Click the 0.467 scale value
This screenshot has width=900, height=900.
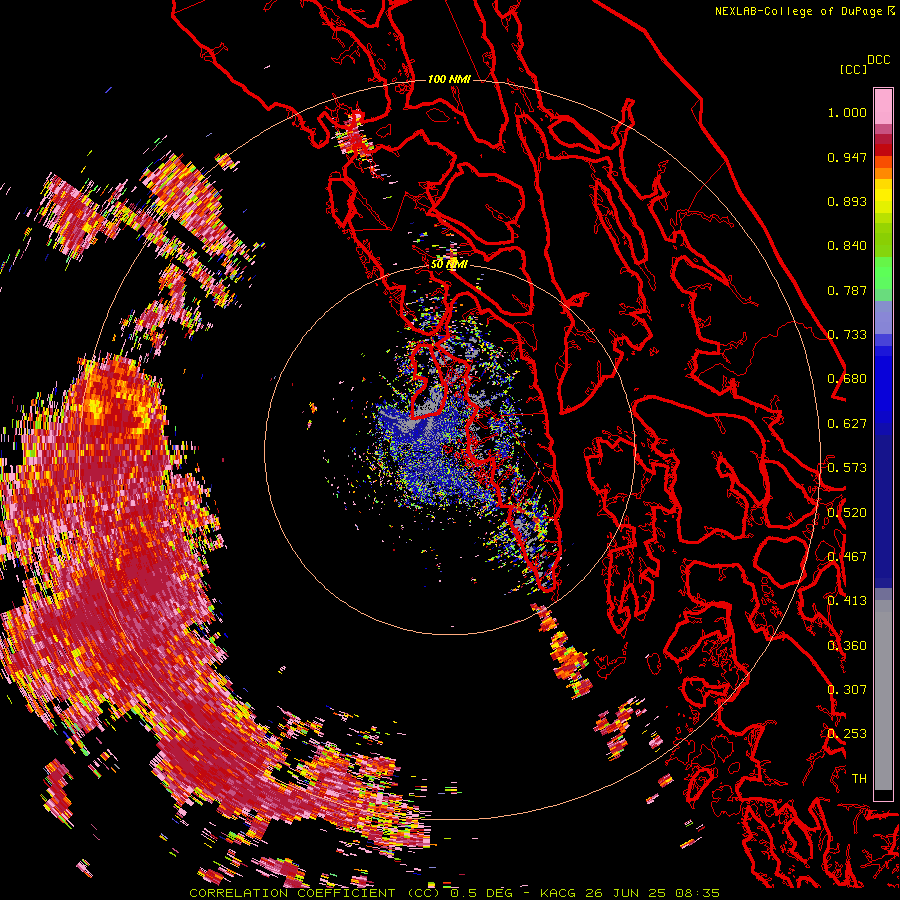coord(847,557)
